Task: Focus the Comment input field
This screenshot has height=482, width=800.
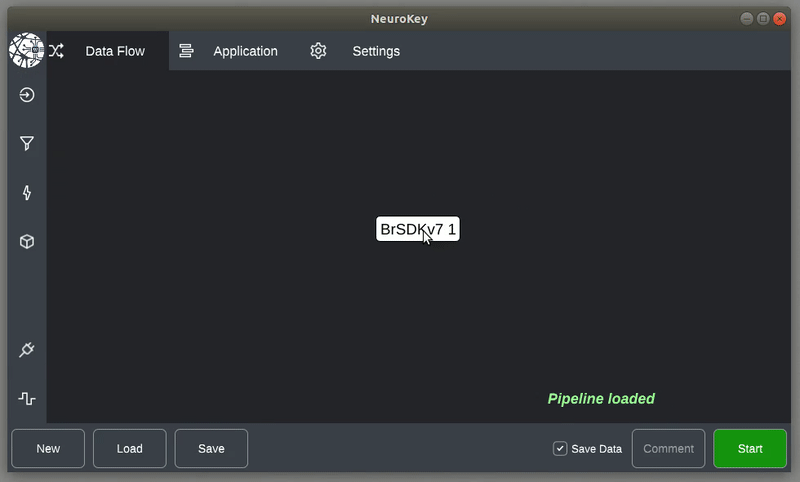Action: (x=668, y=449)
